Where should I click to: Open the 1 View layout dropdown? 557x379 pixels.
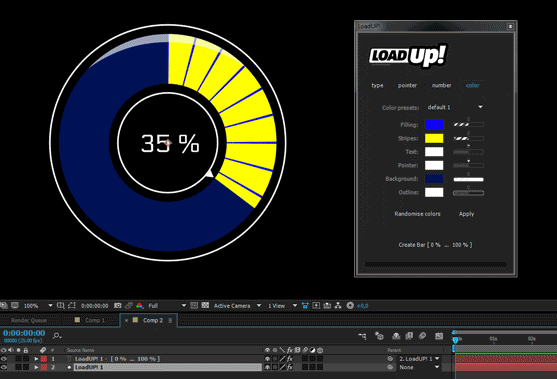pyautogui.click(x=282, y=305)
